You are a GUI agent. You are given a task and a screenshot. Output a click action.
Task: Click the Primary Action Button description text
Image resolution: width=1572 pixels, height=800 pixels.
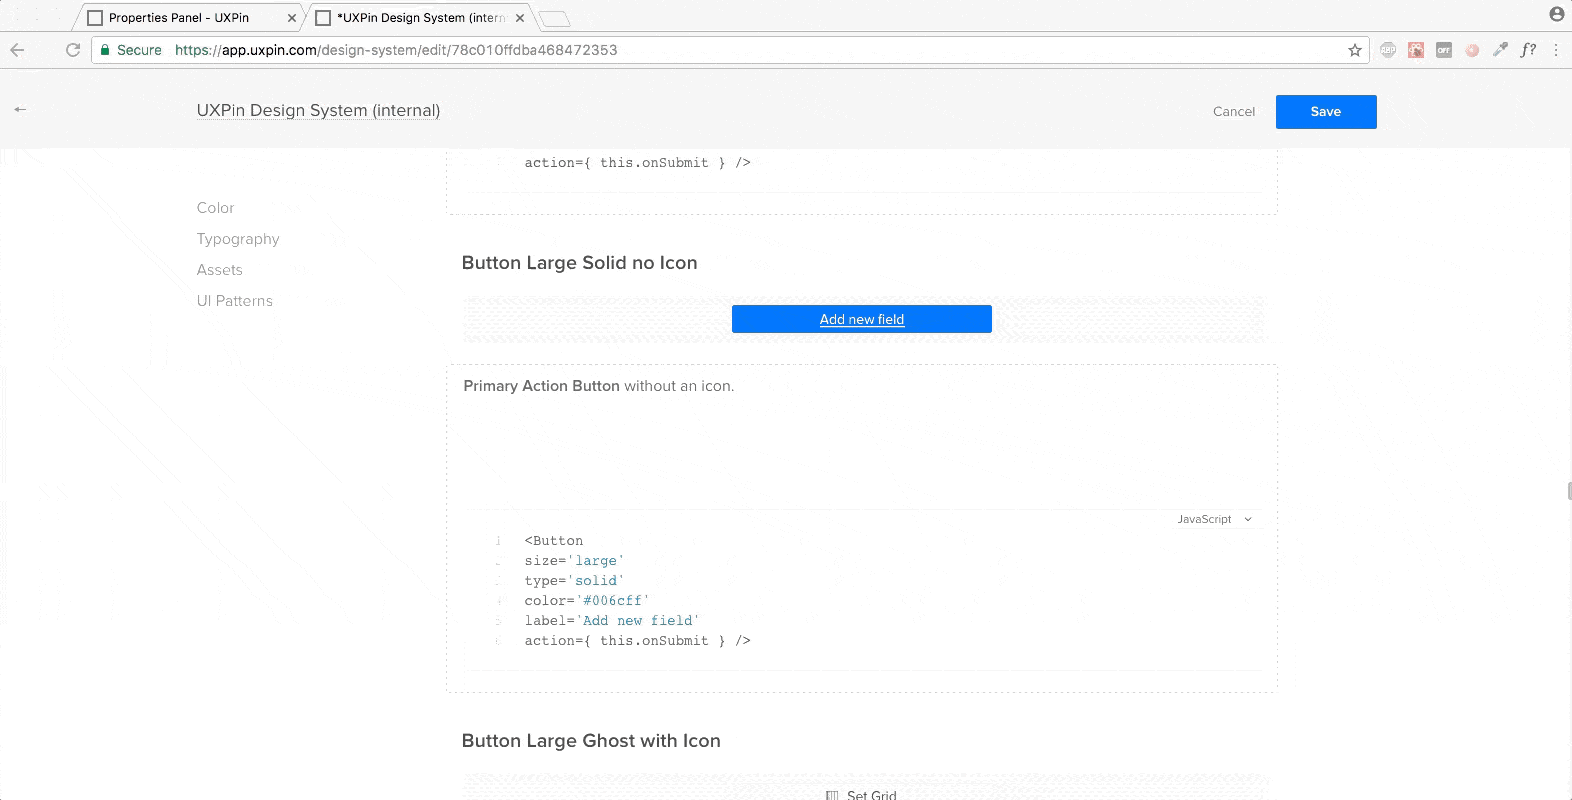(x=599, y=386)
